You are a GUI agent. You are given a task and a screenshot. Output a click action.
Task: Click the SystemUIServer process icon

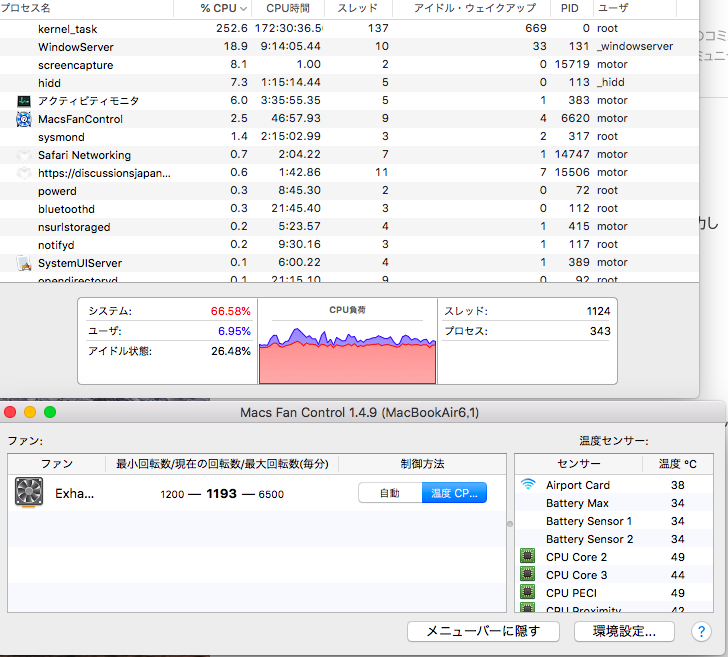pos(24,263)
